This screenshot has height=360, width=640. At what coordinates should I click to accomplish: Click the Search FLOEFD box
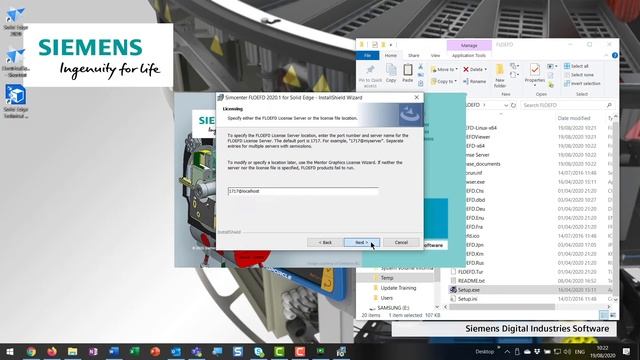pyautogui.click(x=567, y=105)
